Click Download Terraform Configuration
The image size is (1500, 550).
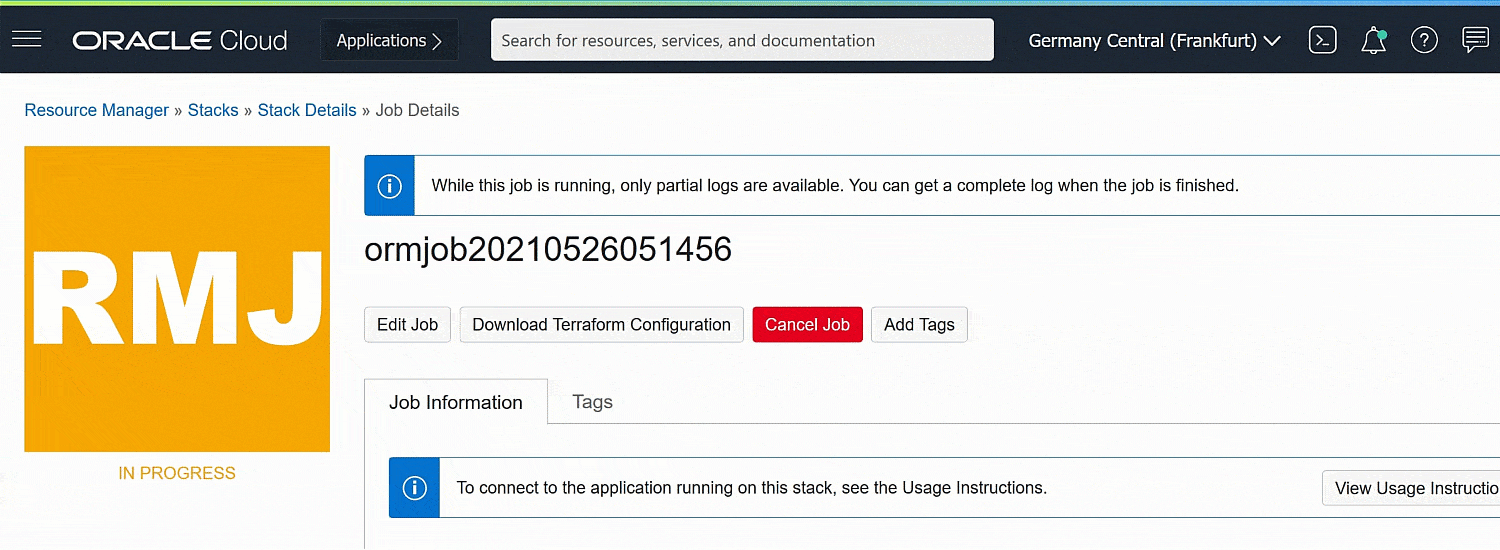tap(601, 325)
